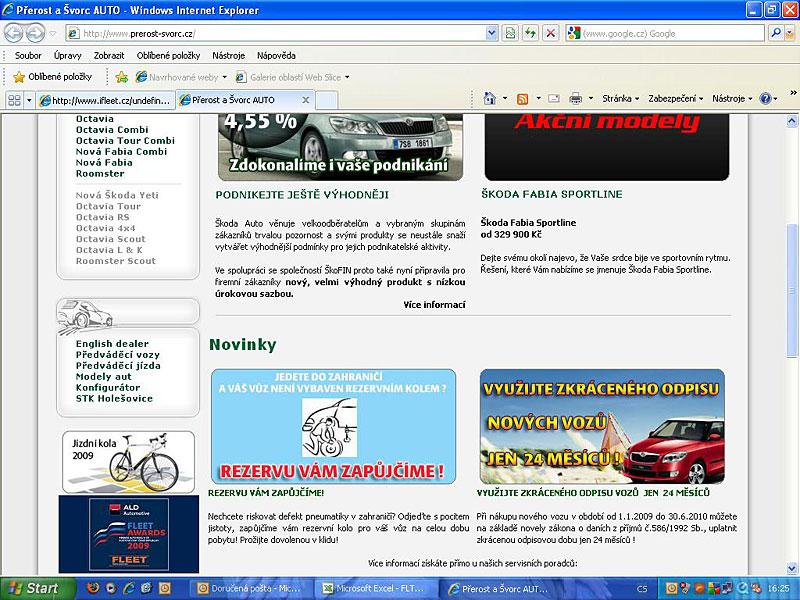The width and height of the screenshot is (800, 600).
Task: Open the Úpravy menu
Action: point(67,56)
